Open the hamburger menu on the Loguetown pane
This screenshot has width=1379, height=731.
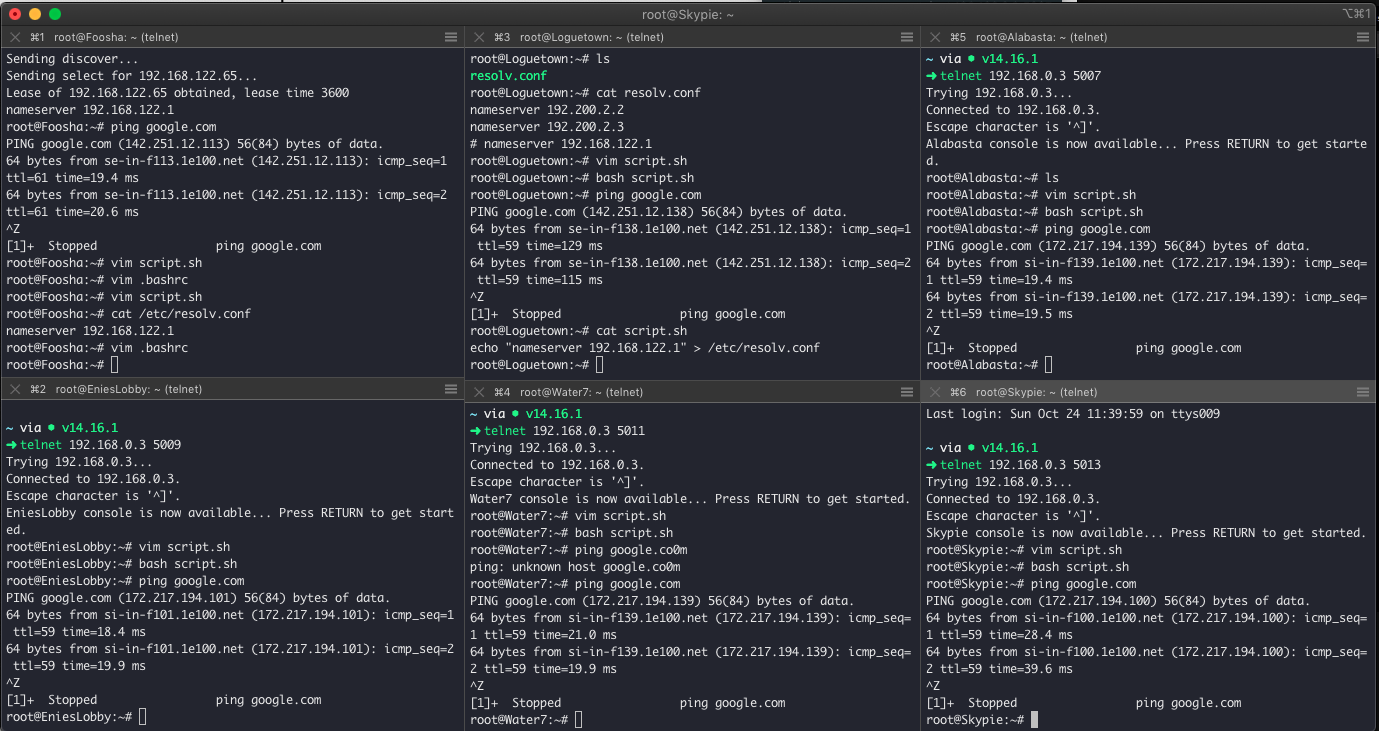pos(906,36)
